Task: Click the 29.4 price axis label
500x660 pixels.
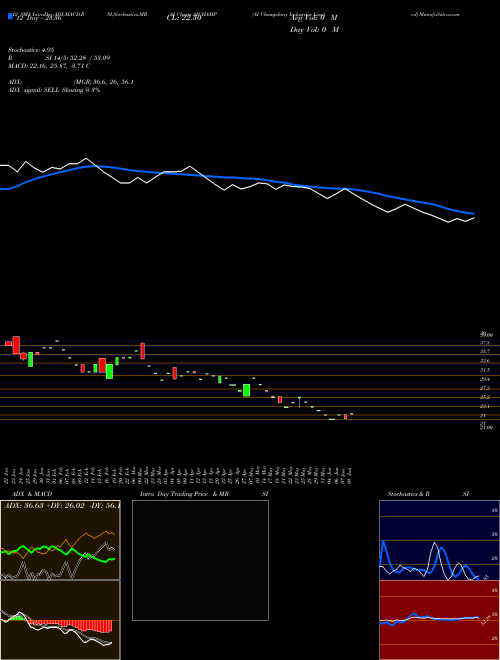Action: (486, 379)
